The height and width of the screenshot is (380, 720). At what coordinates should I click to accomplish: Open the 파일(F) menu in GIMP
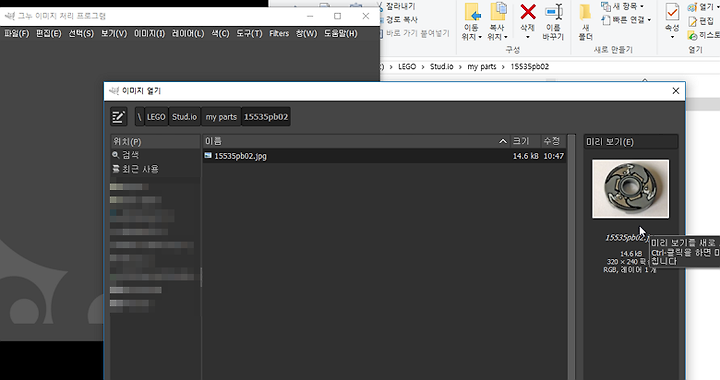click(x=17, y=34)
